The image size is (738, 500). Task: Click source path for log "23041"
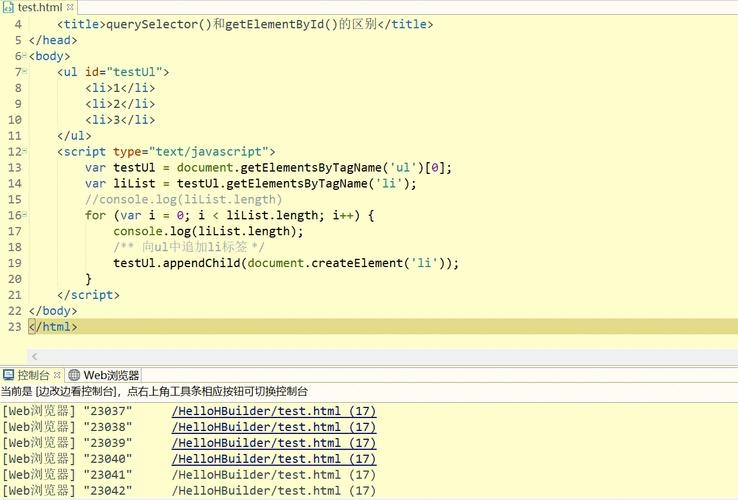(x=274, y=475)
